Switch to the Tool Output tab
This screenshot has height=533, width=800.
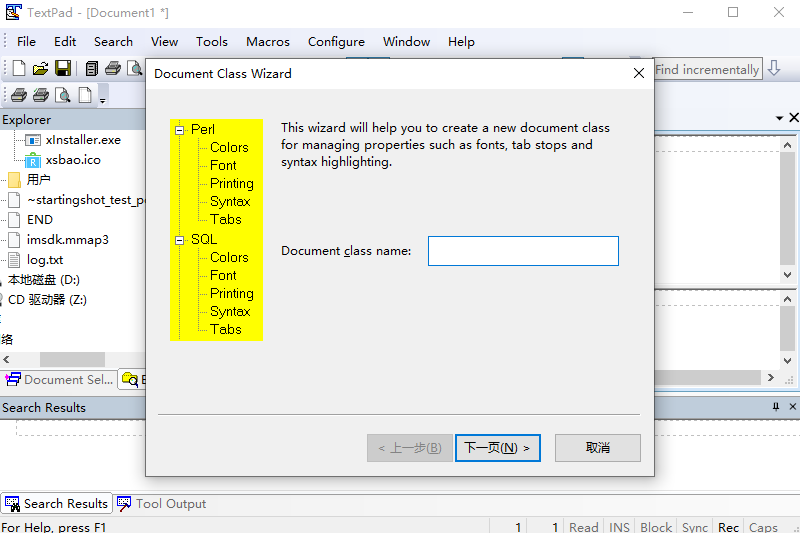[161, 504]
